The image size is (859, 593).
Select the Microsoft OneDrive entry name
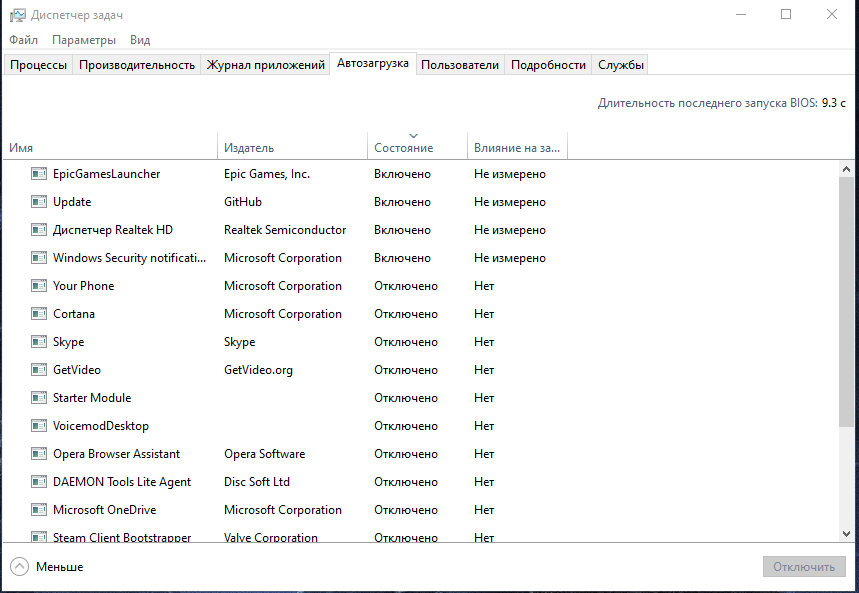[x=105, y=509]
